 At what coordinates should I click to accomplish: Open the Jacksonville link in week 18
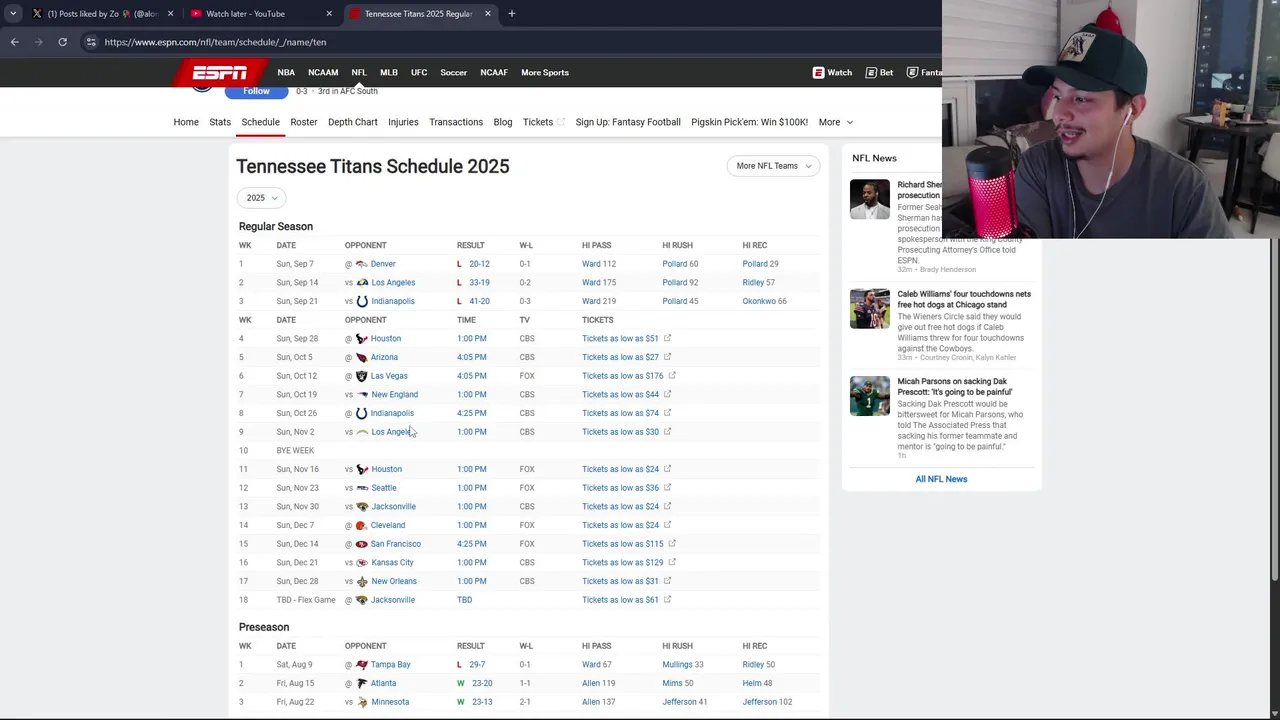[393, 600]
